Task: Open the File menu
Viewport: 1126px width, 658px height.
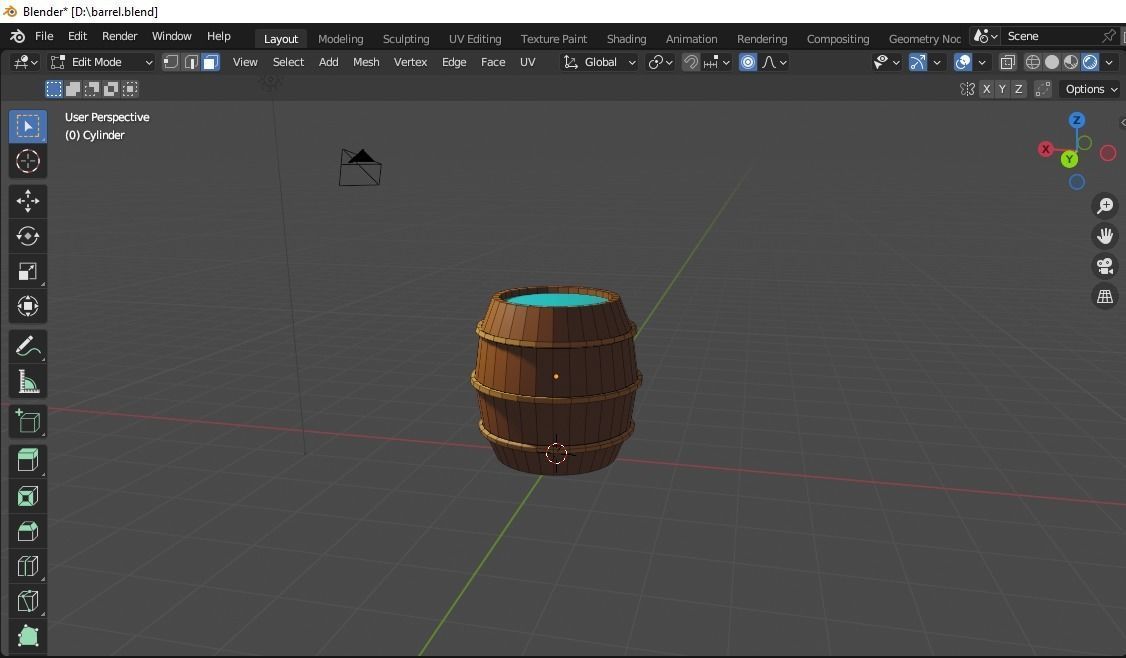Action: (44, 36)
